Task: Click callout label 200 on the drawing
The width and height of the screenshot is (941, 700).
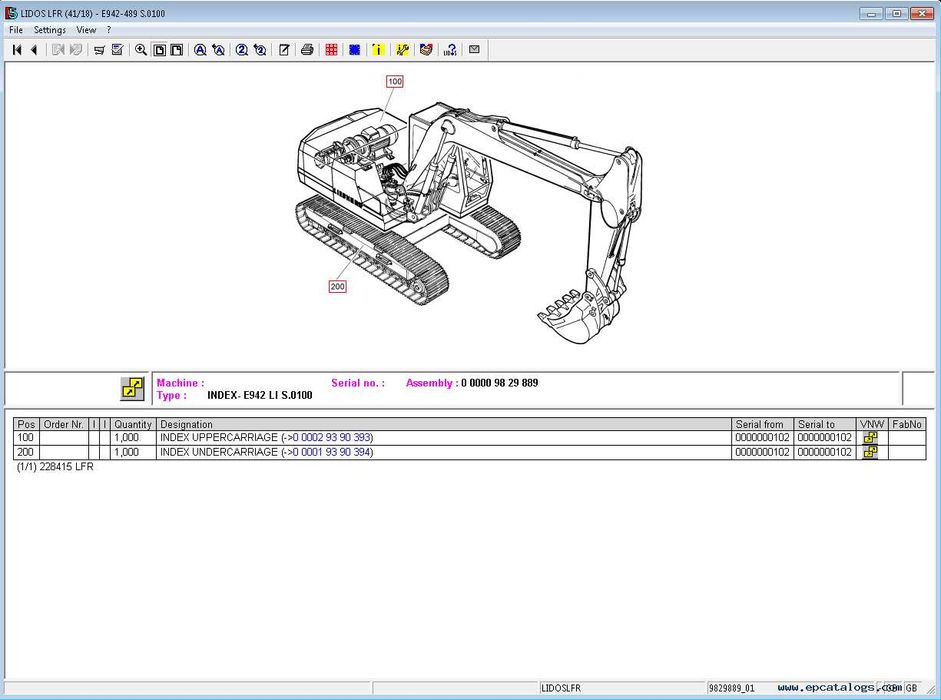Action: 337,287
